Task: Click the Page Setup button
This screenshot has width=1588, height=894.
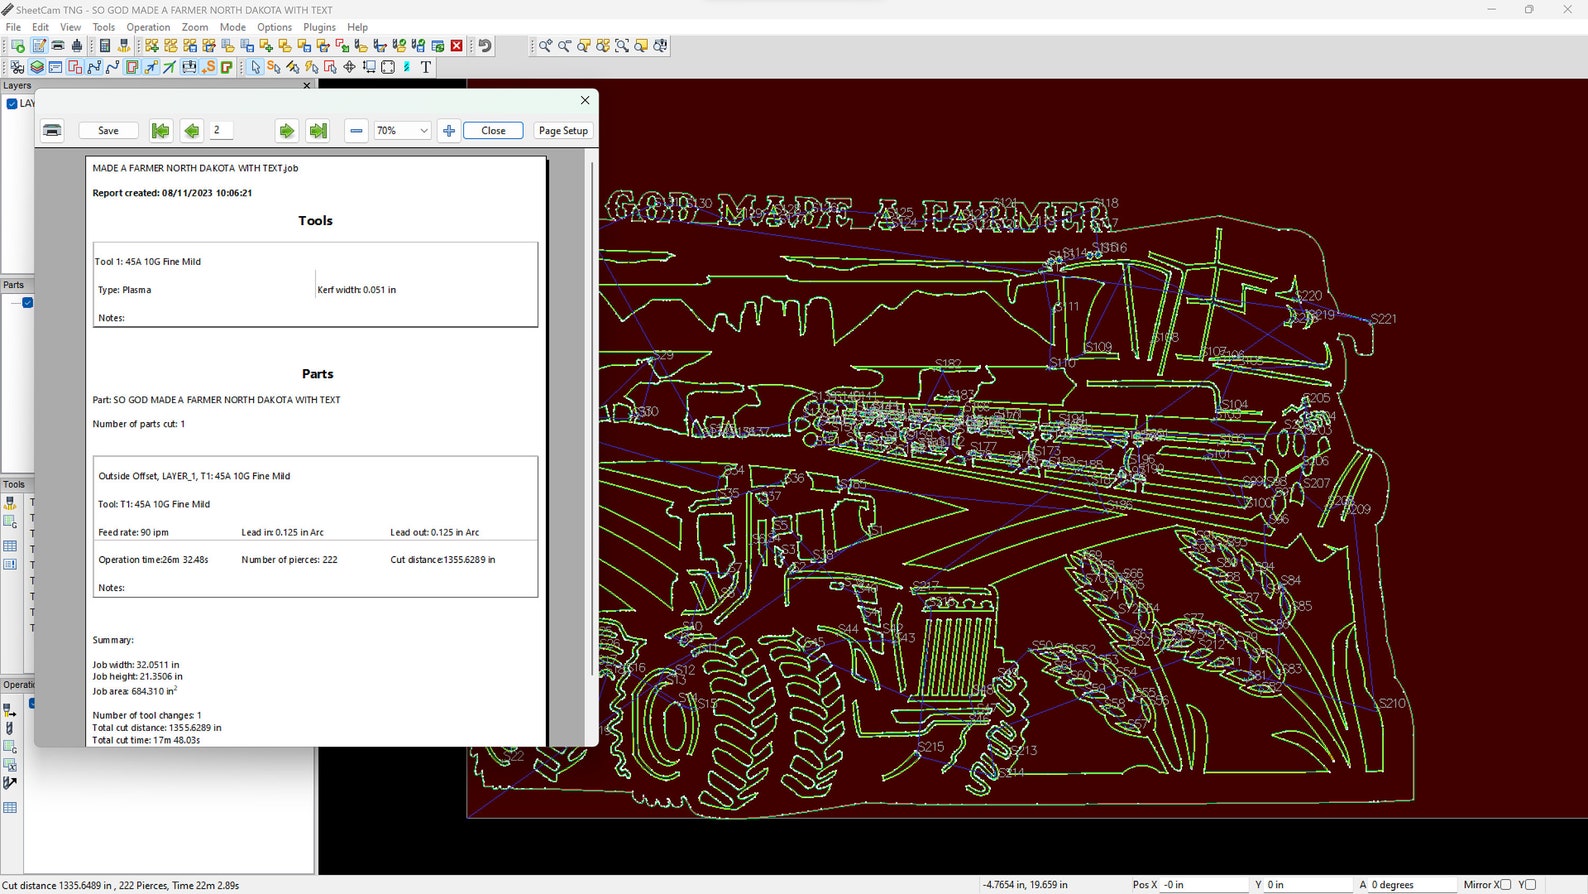Action: 563,131
